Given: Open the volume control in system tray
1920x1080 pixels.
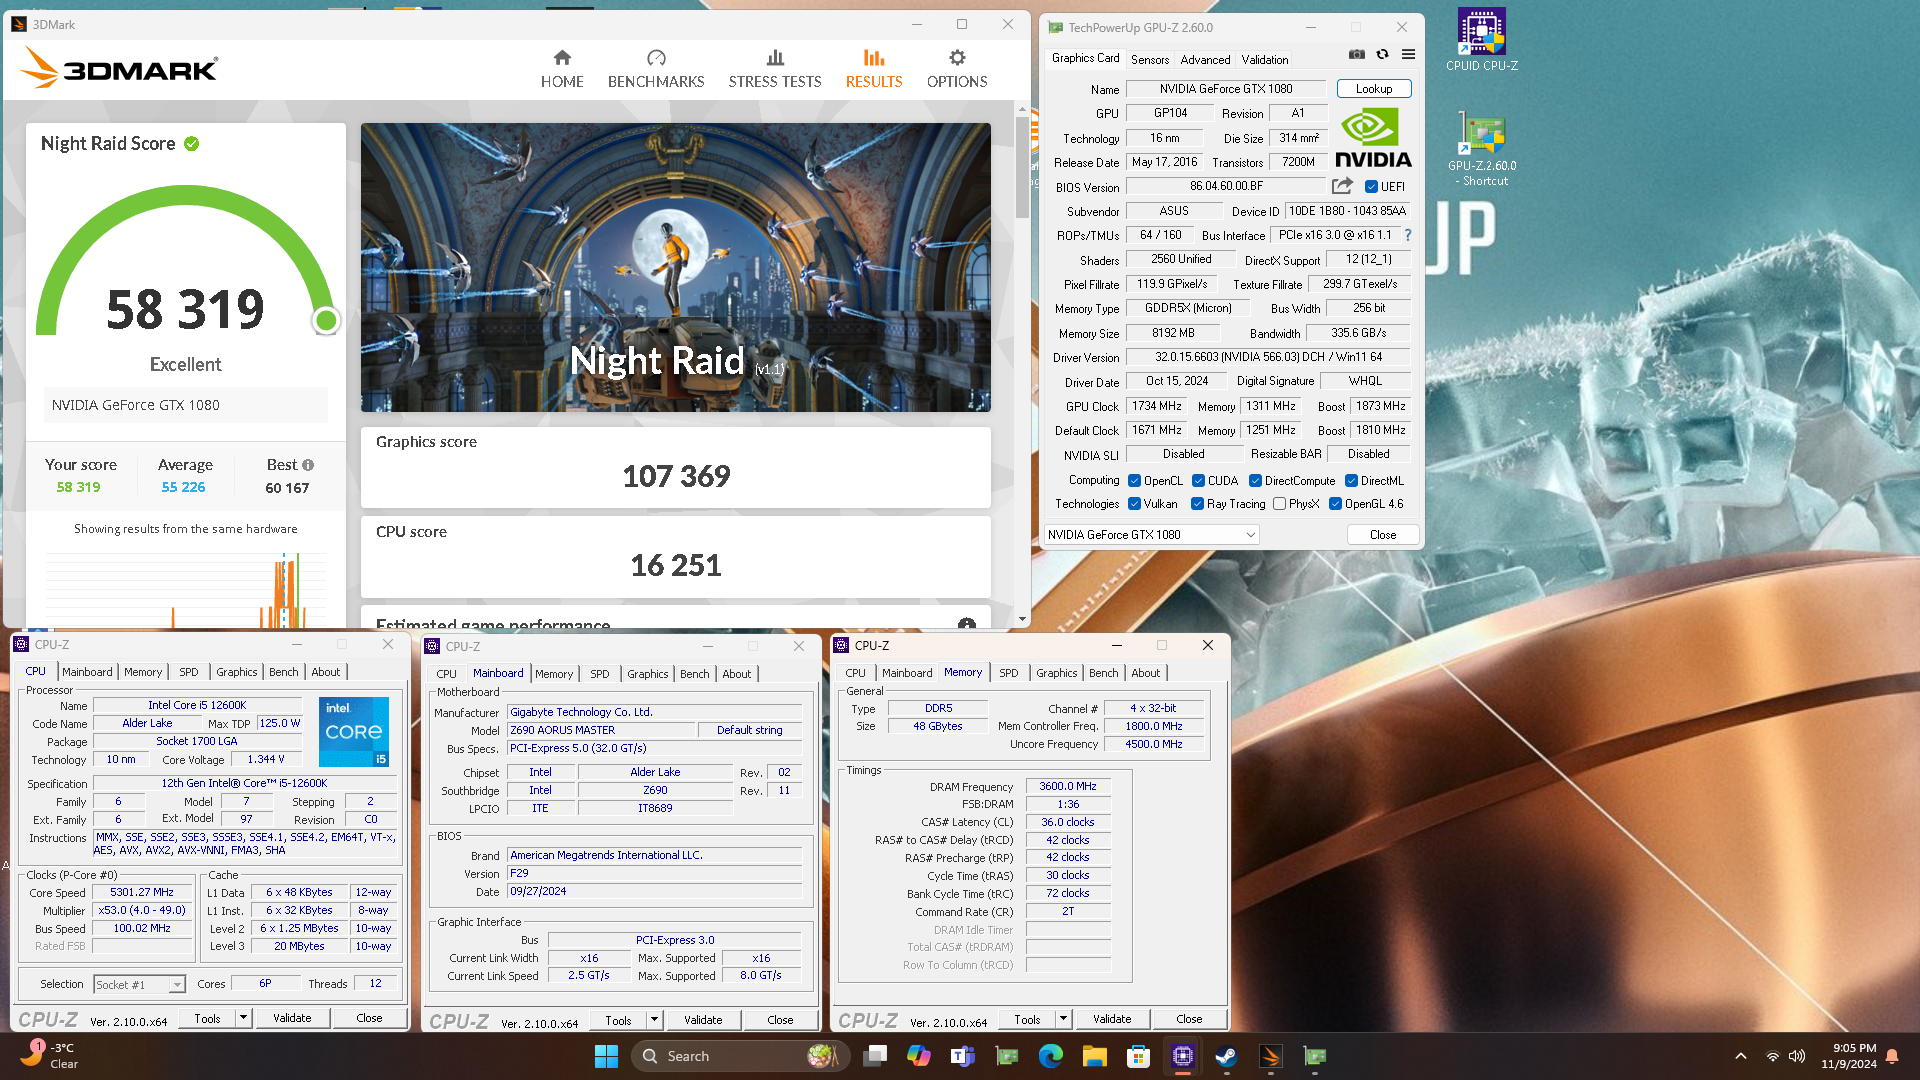Looking at the screenshot, I should pos(1797,1056).
